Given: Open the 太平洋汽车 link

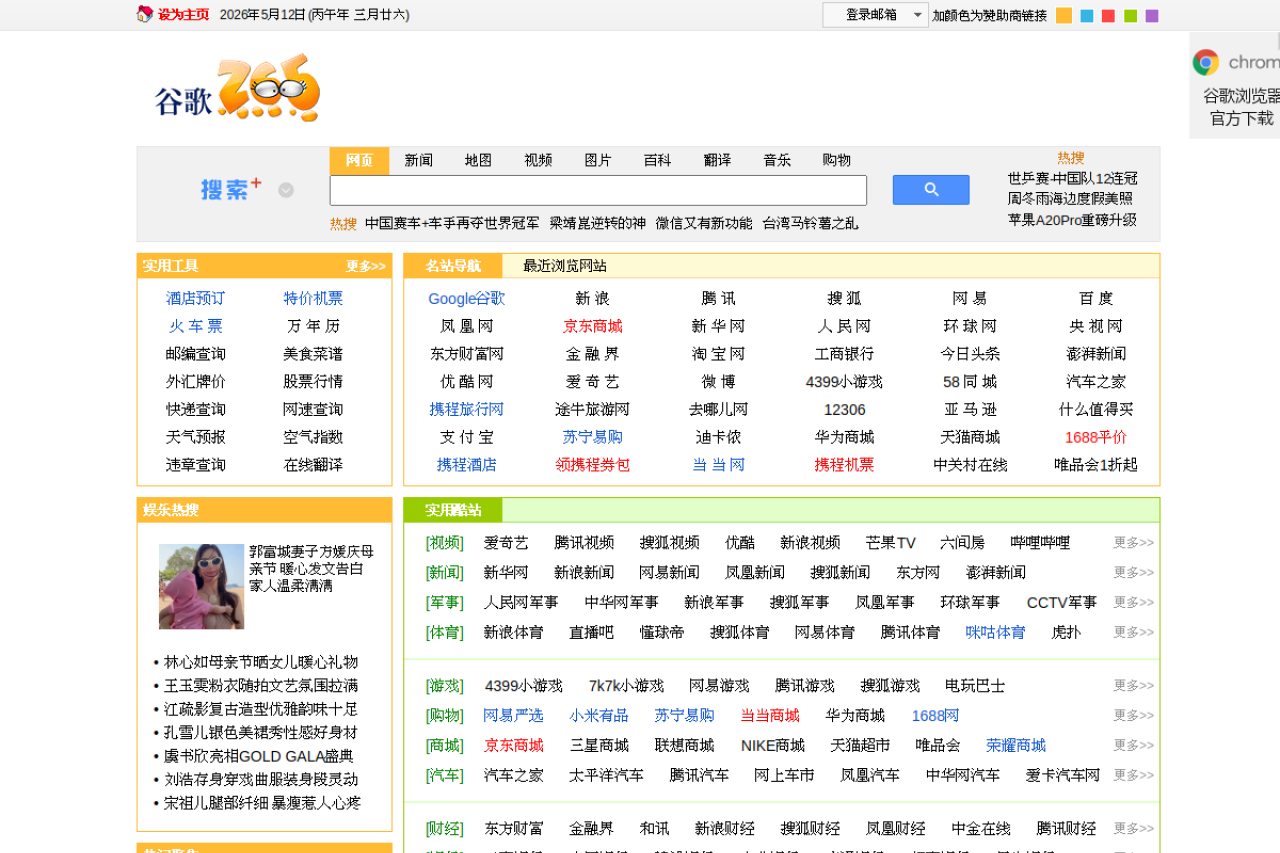Looking at the screenshot, I should coord(606,776).
